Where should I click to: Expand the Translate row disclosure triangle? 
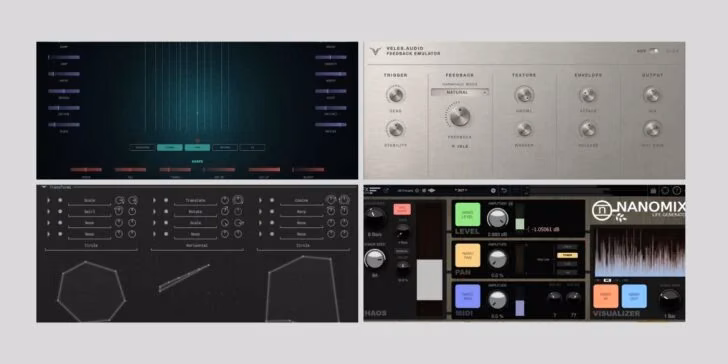154,200
